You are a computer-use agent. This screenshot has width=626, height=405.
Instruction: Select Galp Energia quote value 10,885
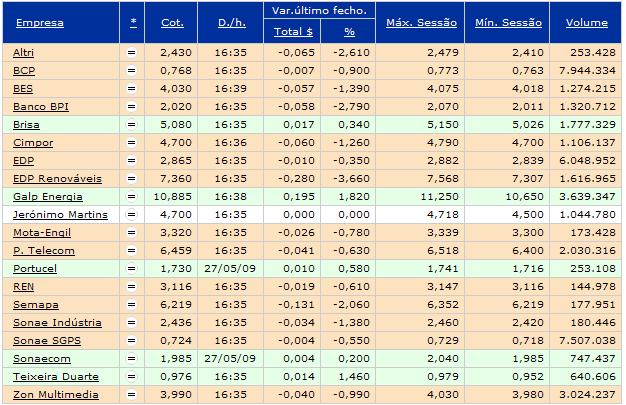click(172, 197)
